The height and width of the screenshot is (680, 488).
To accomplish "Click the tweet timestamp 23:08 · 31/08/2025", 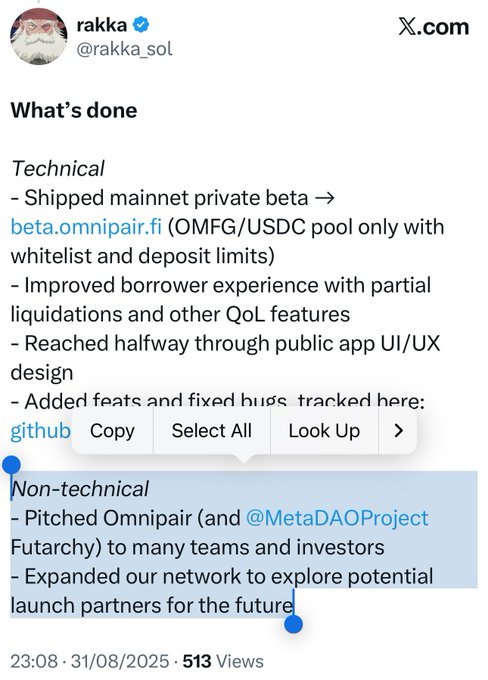I will pos(90,661).
